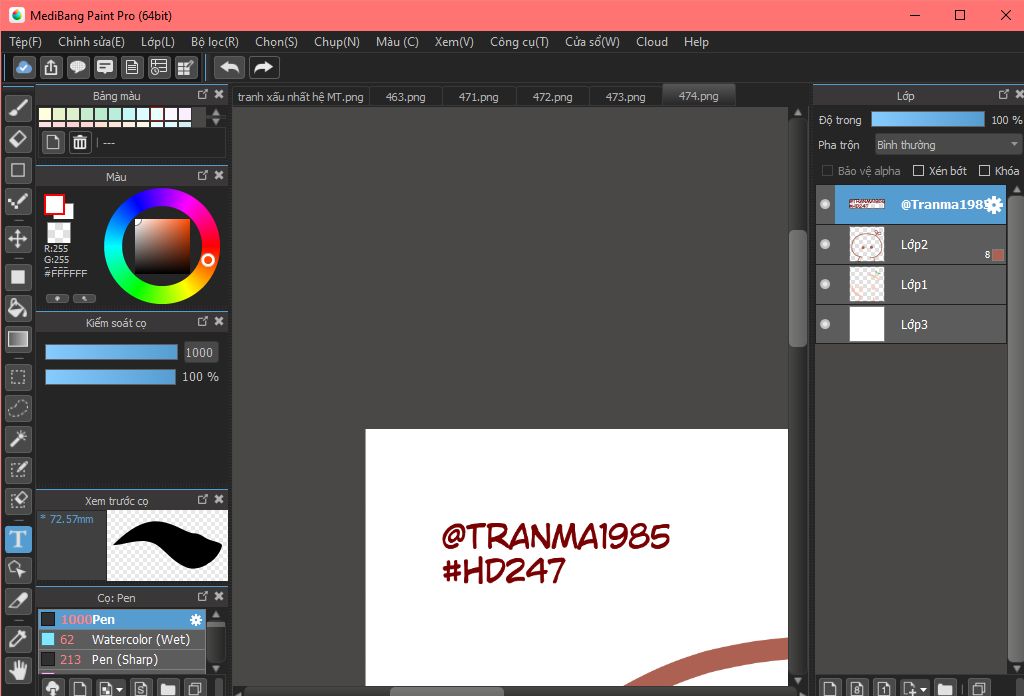Click the cloud save icon
1024x696 pixels.
(24, 67)
